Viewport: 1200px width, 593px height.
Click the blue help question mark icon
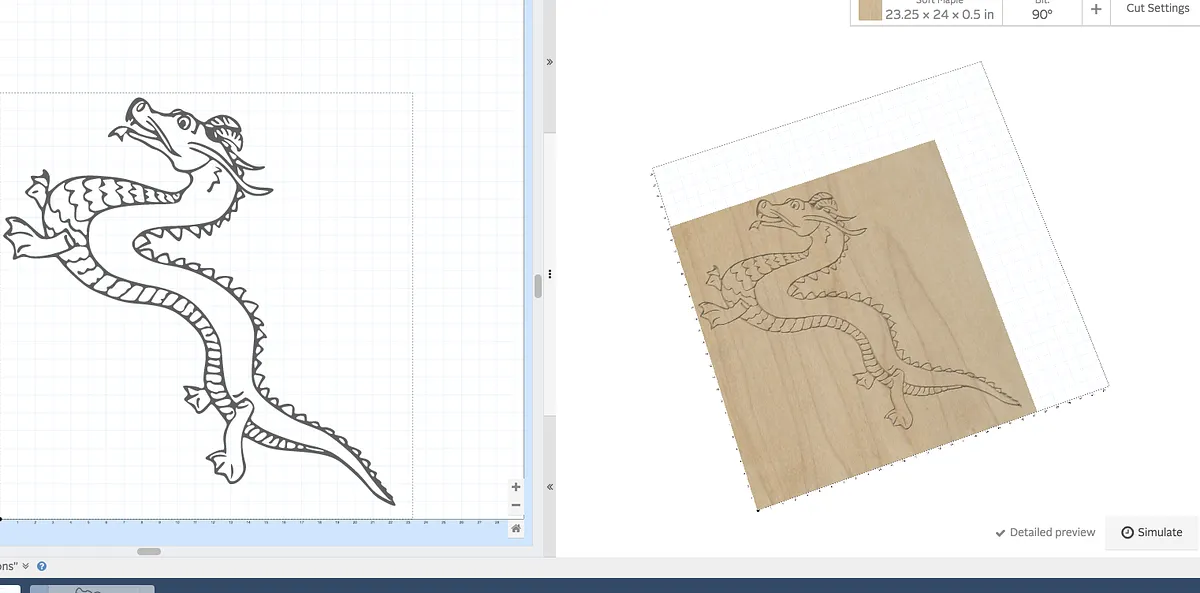(x=42, y=566)
